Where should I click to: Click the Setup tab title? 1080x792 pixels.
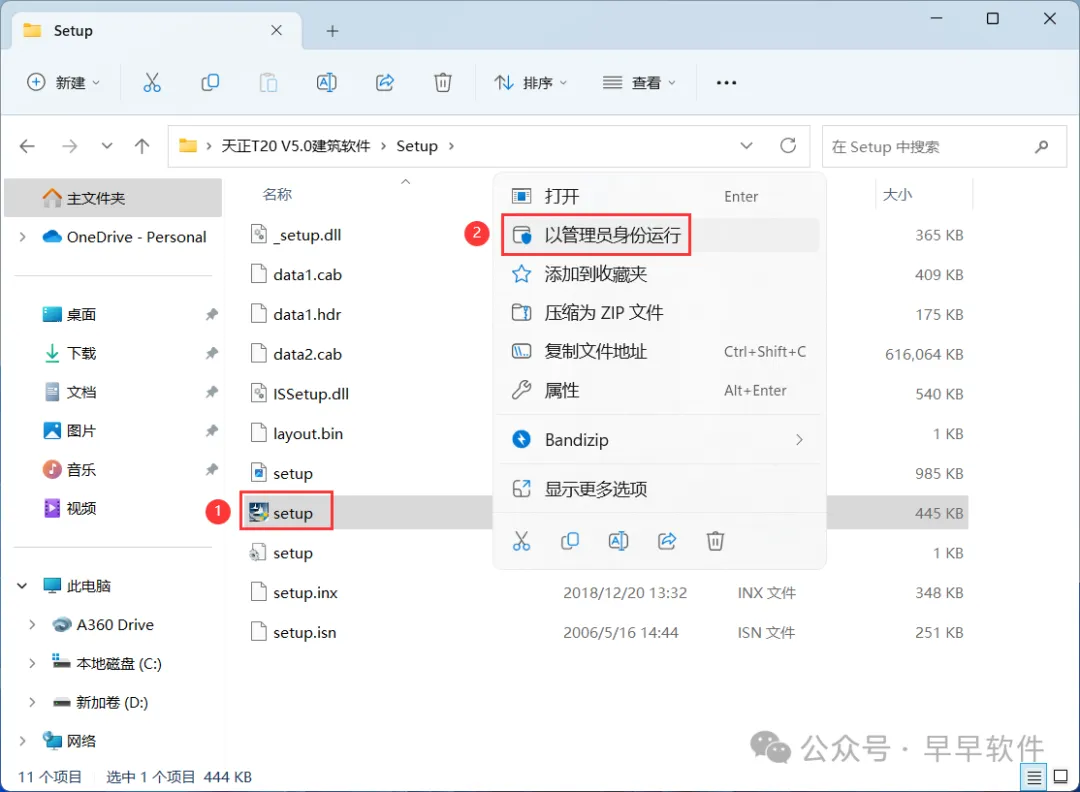click(73, 30)
